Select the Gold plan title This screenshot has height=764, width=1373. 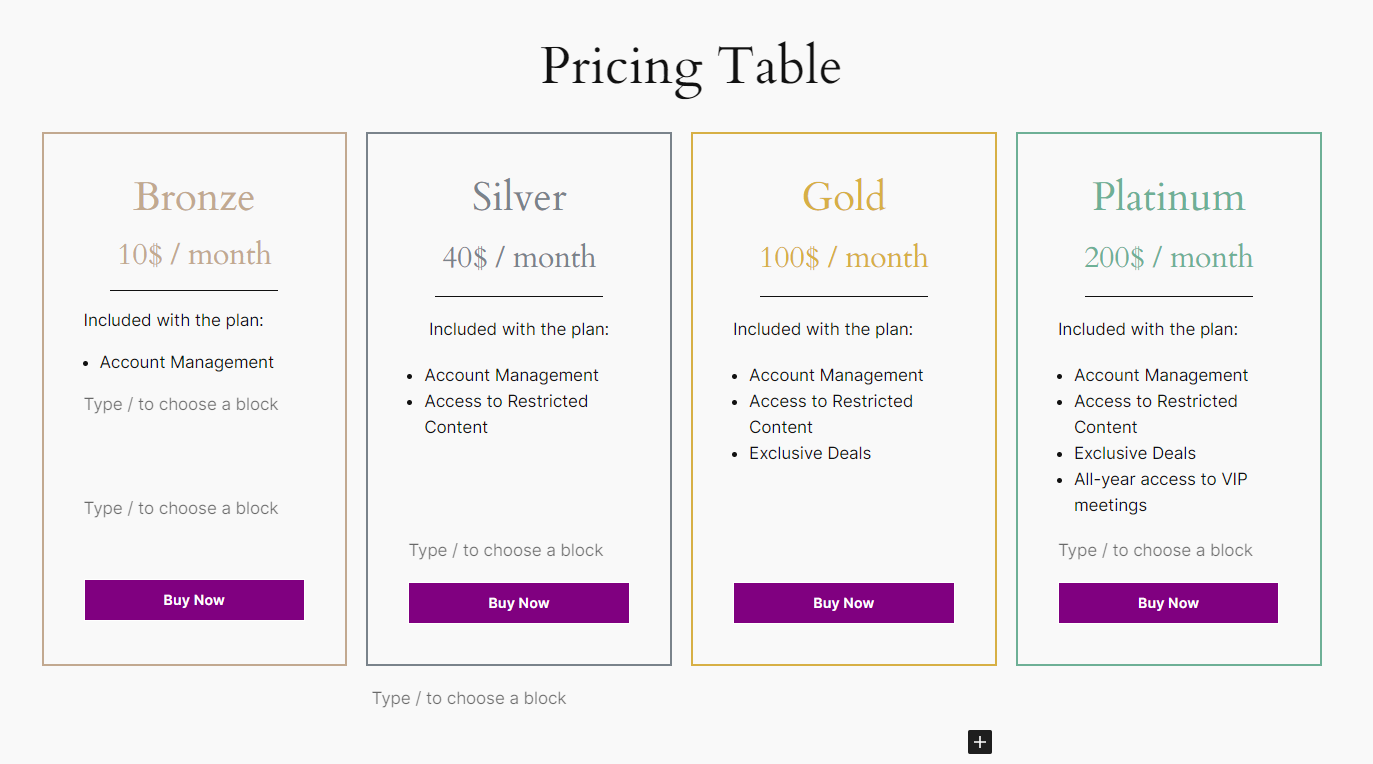844,196
